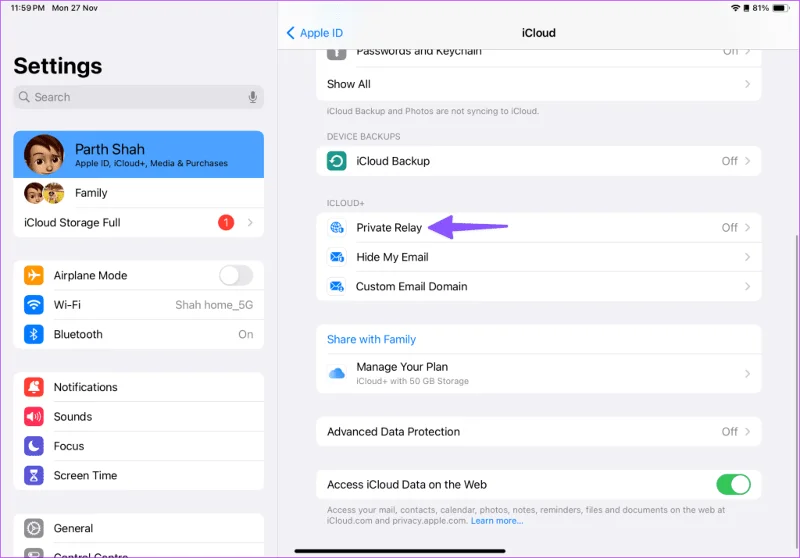This screenshot has height=558, width=800.
Task: Open Advanced Data Protection setting
Action: pyautogui.click(x=539, y=432)
